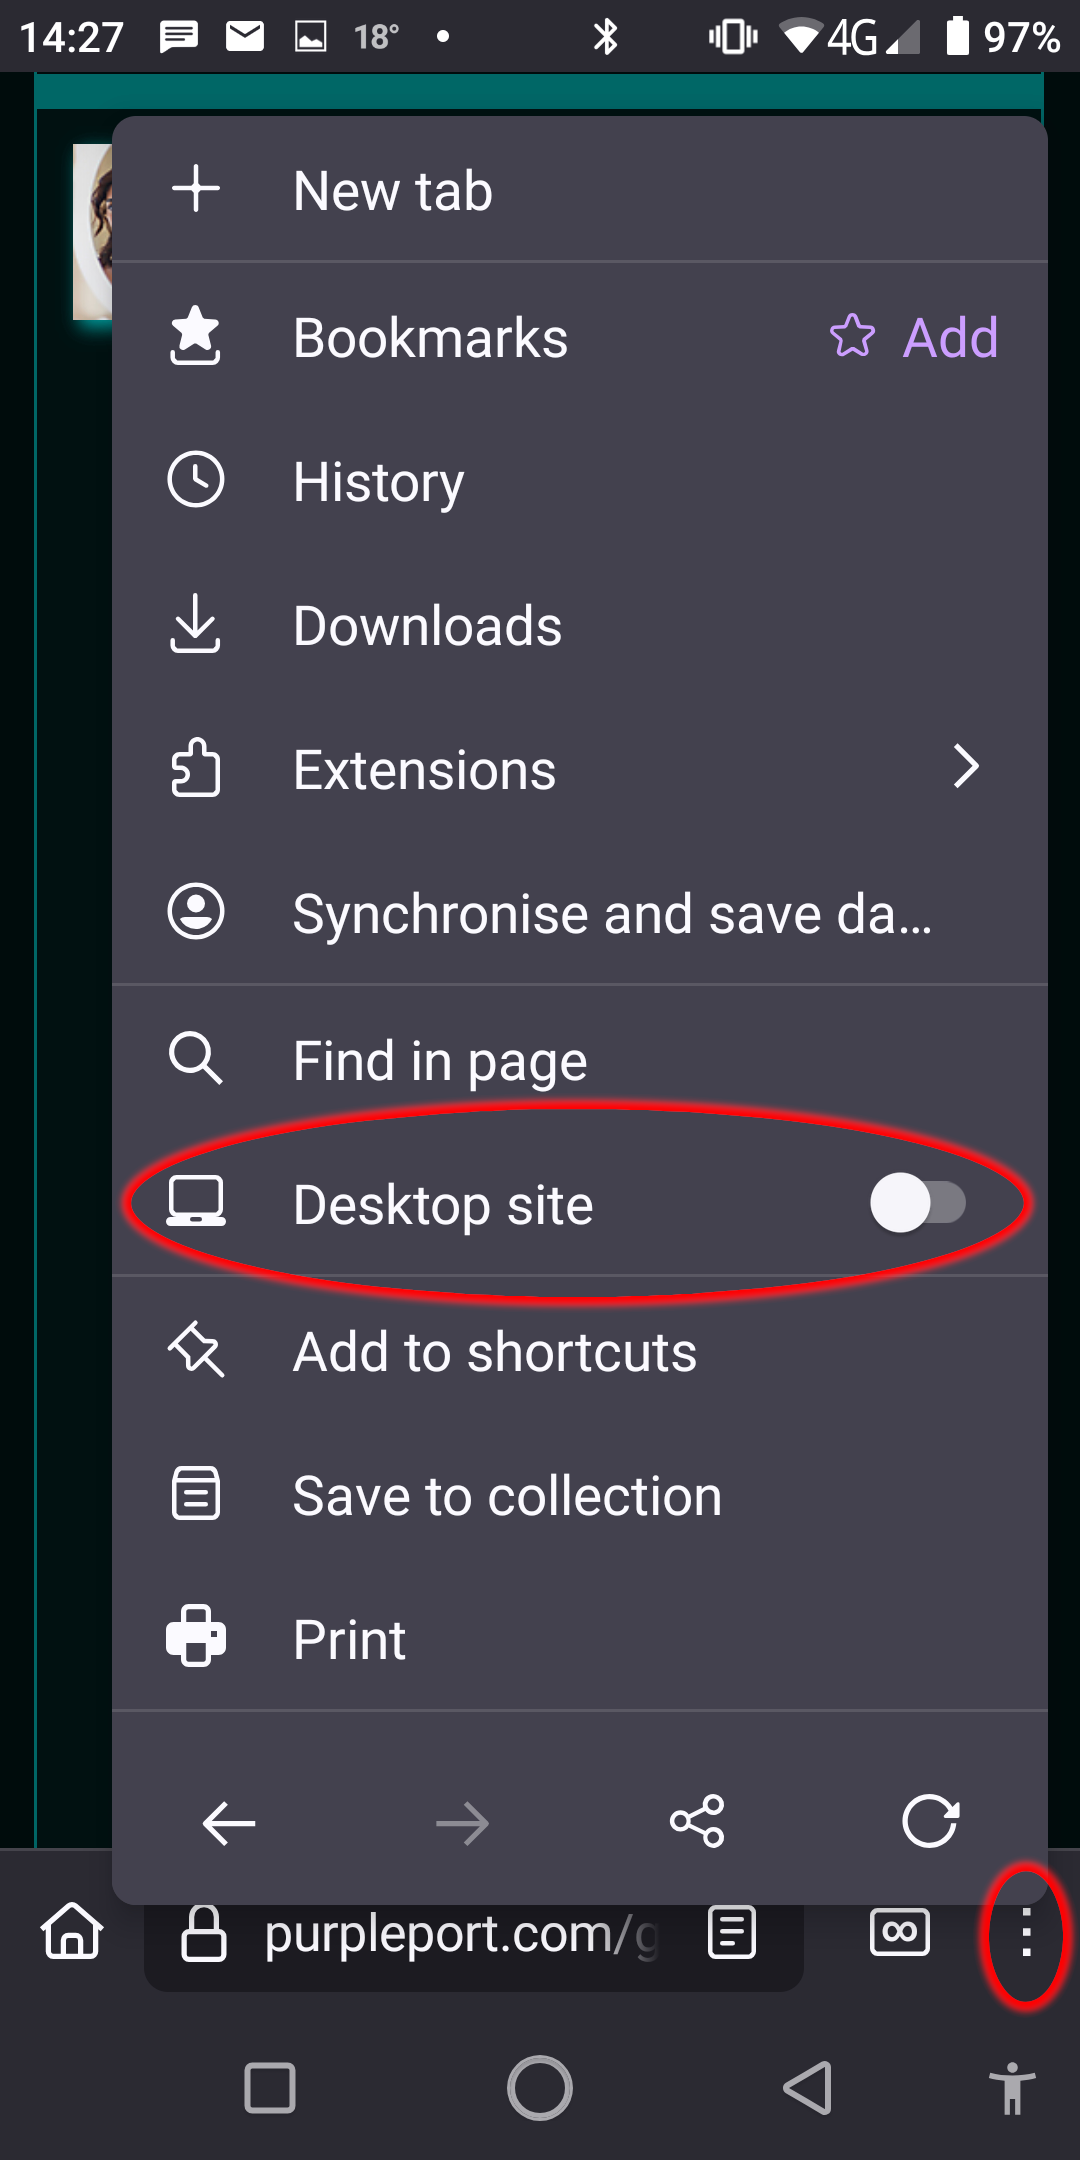Image resolution: width=1080 pixels, height=2160 pixels.
Task: Tap the Synchronise account avatar icon
Action: (x=196, y=912)
